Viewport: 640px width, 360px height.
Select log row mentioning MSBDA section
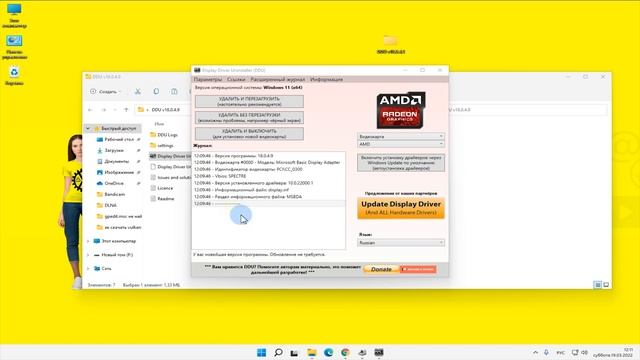click(x=269, y=197)
